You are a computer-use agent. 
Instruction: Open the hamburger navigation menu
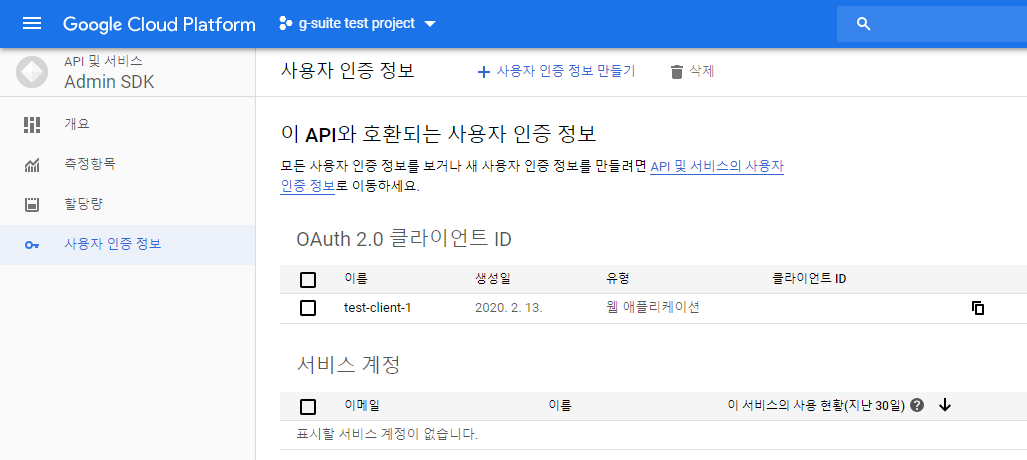[32, 24]
